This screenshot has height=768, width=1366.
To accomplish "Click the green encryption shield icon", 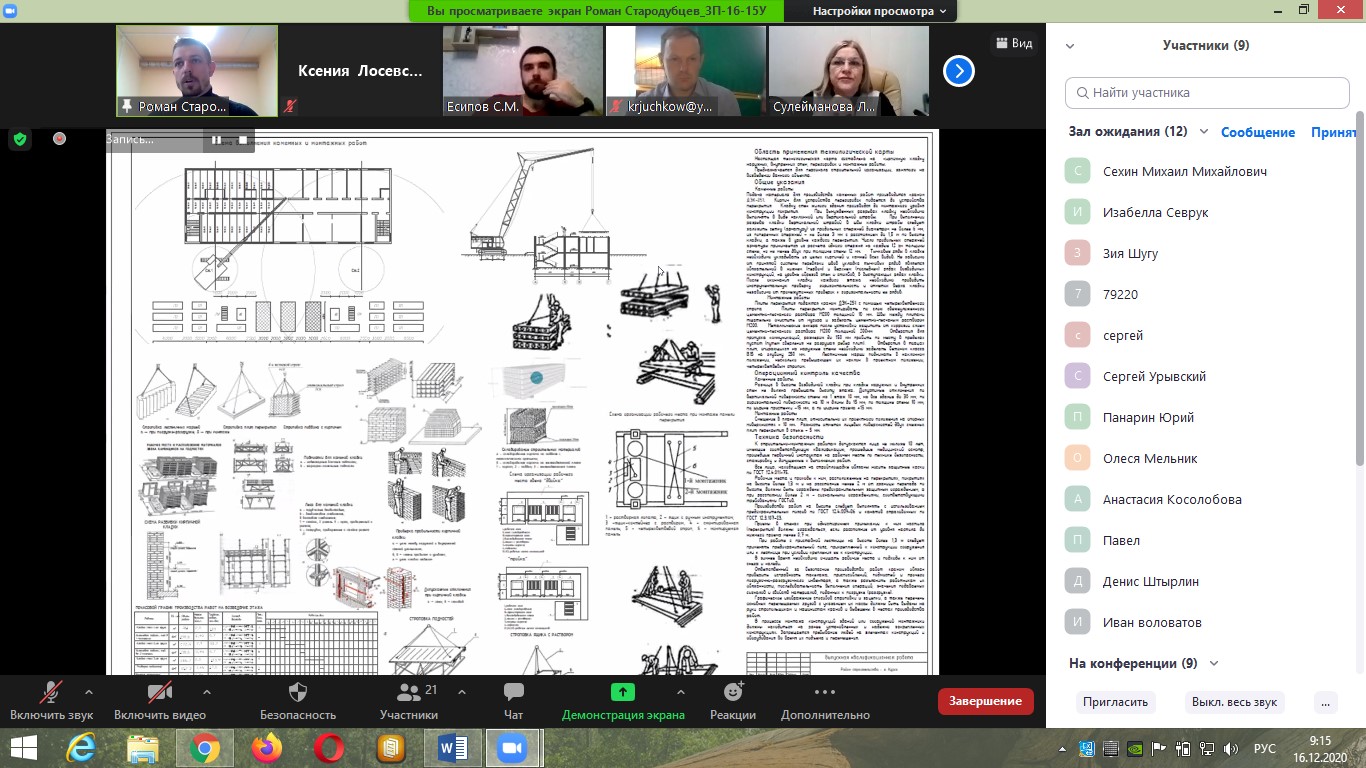I will [19, 139].
